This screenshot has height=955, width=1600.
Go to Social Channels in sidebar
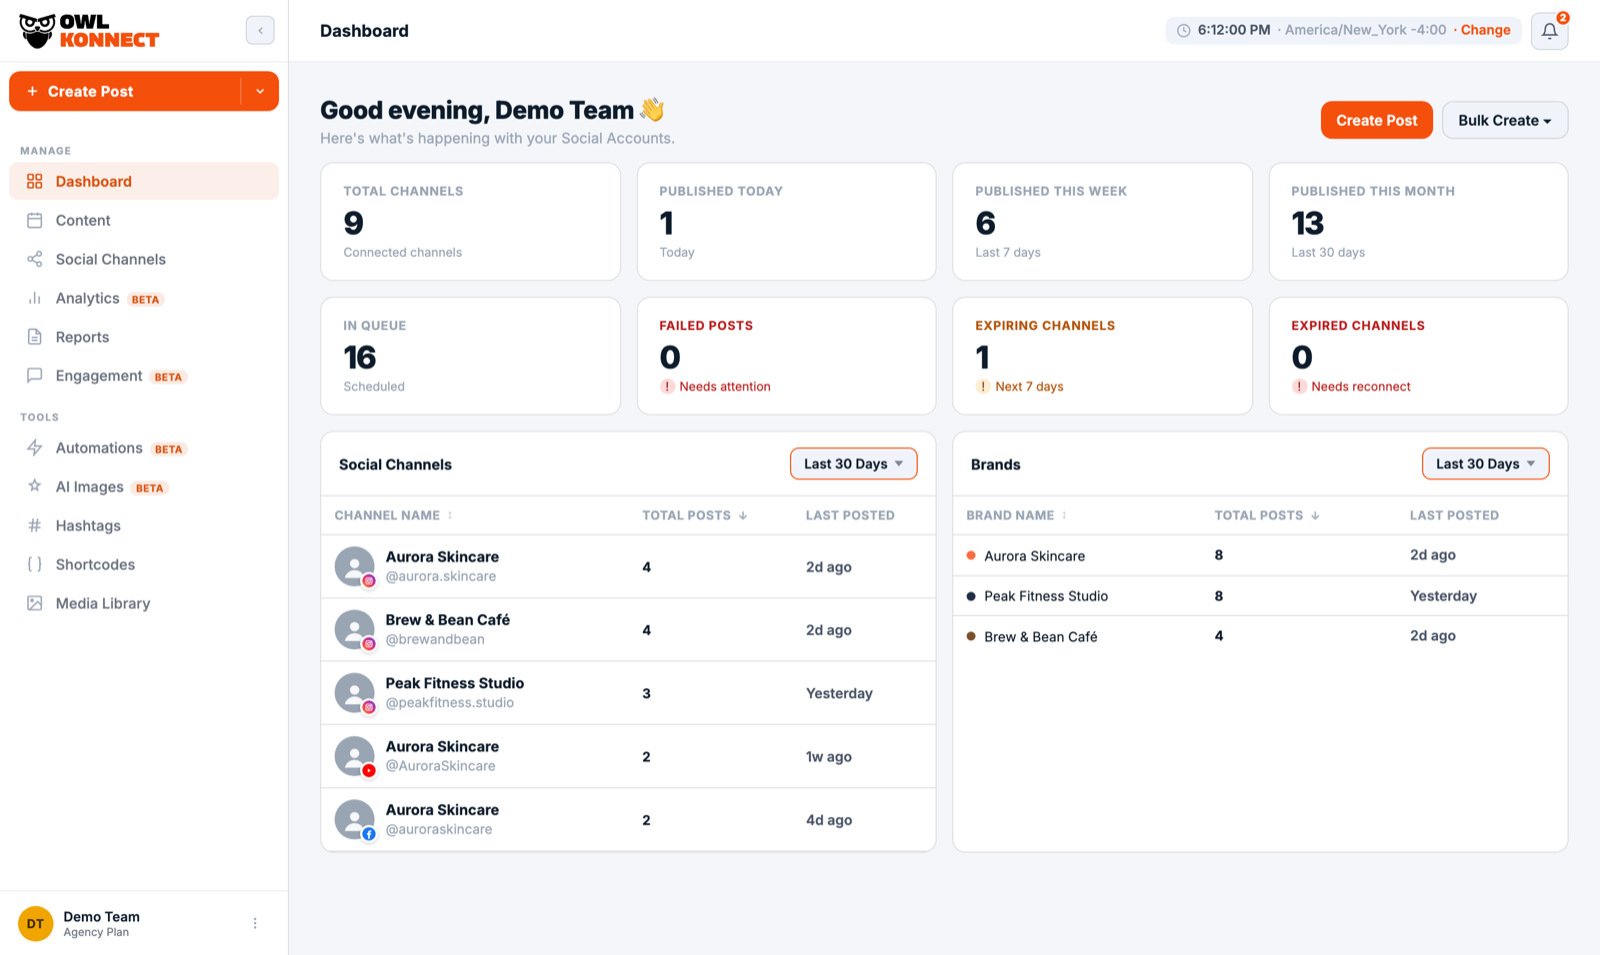tap(144, 259)
